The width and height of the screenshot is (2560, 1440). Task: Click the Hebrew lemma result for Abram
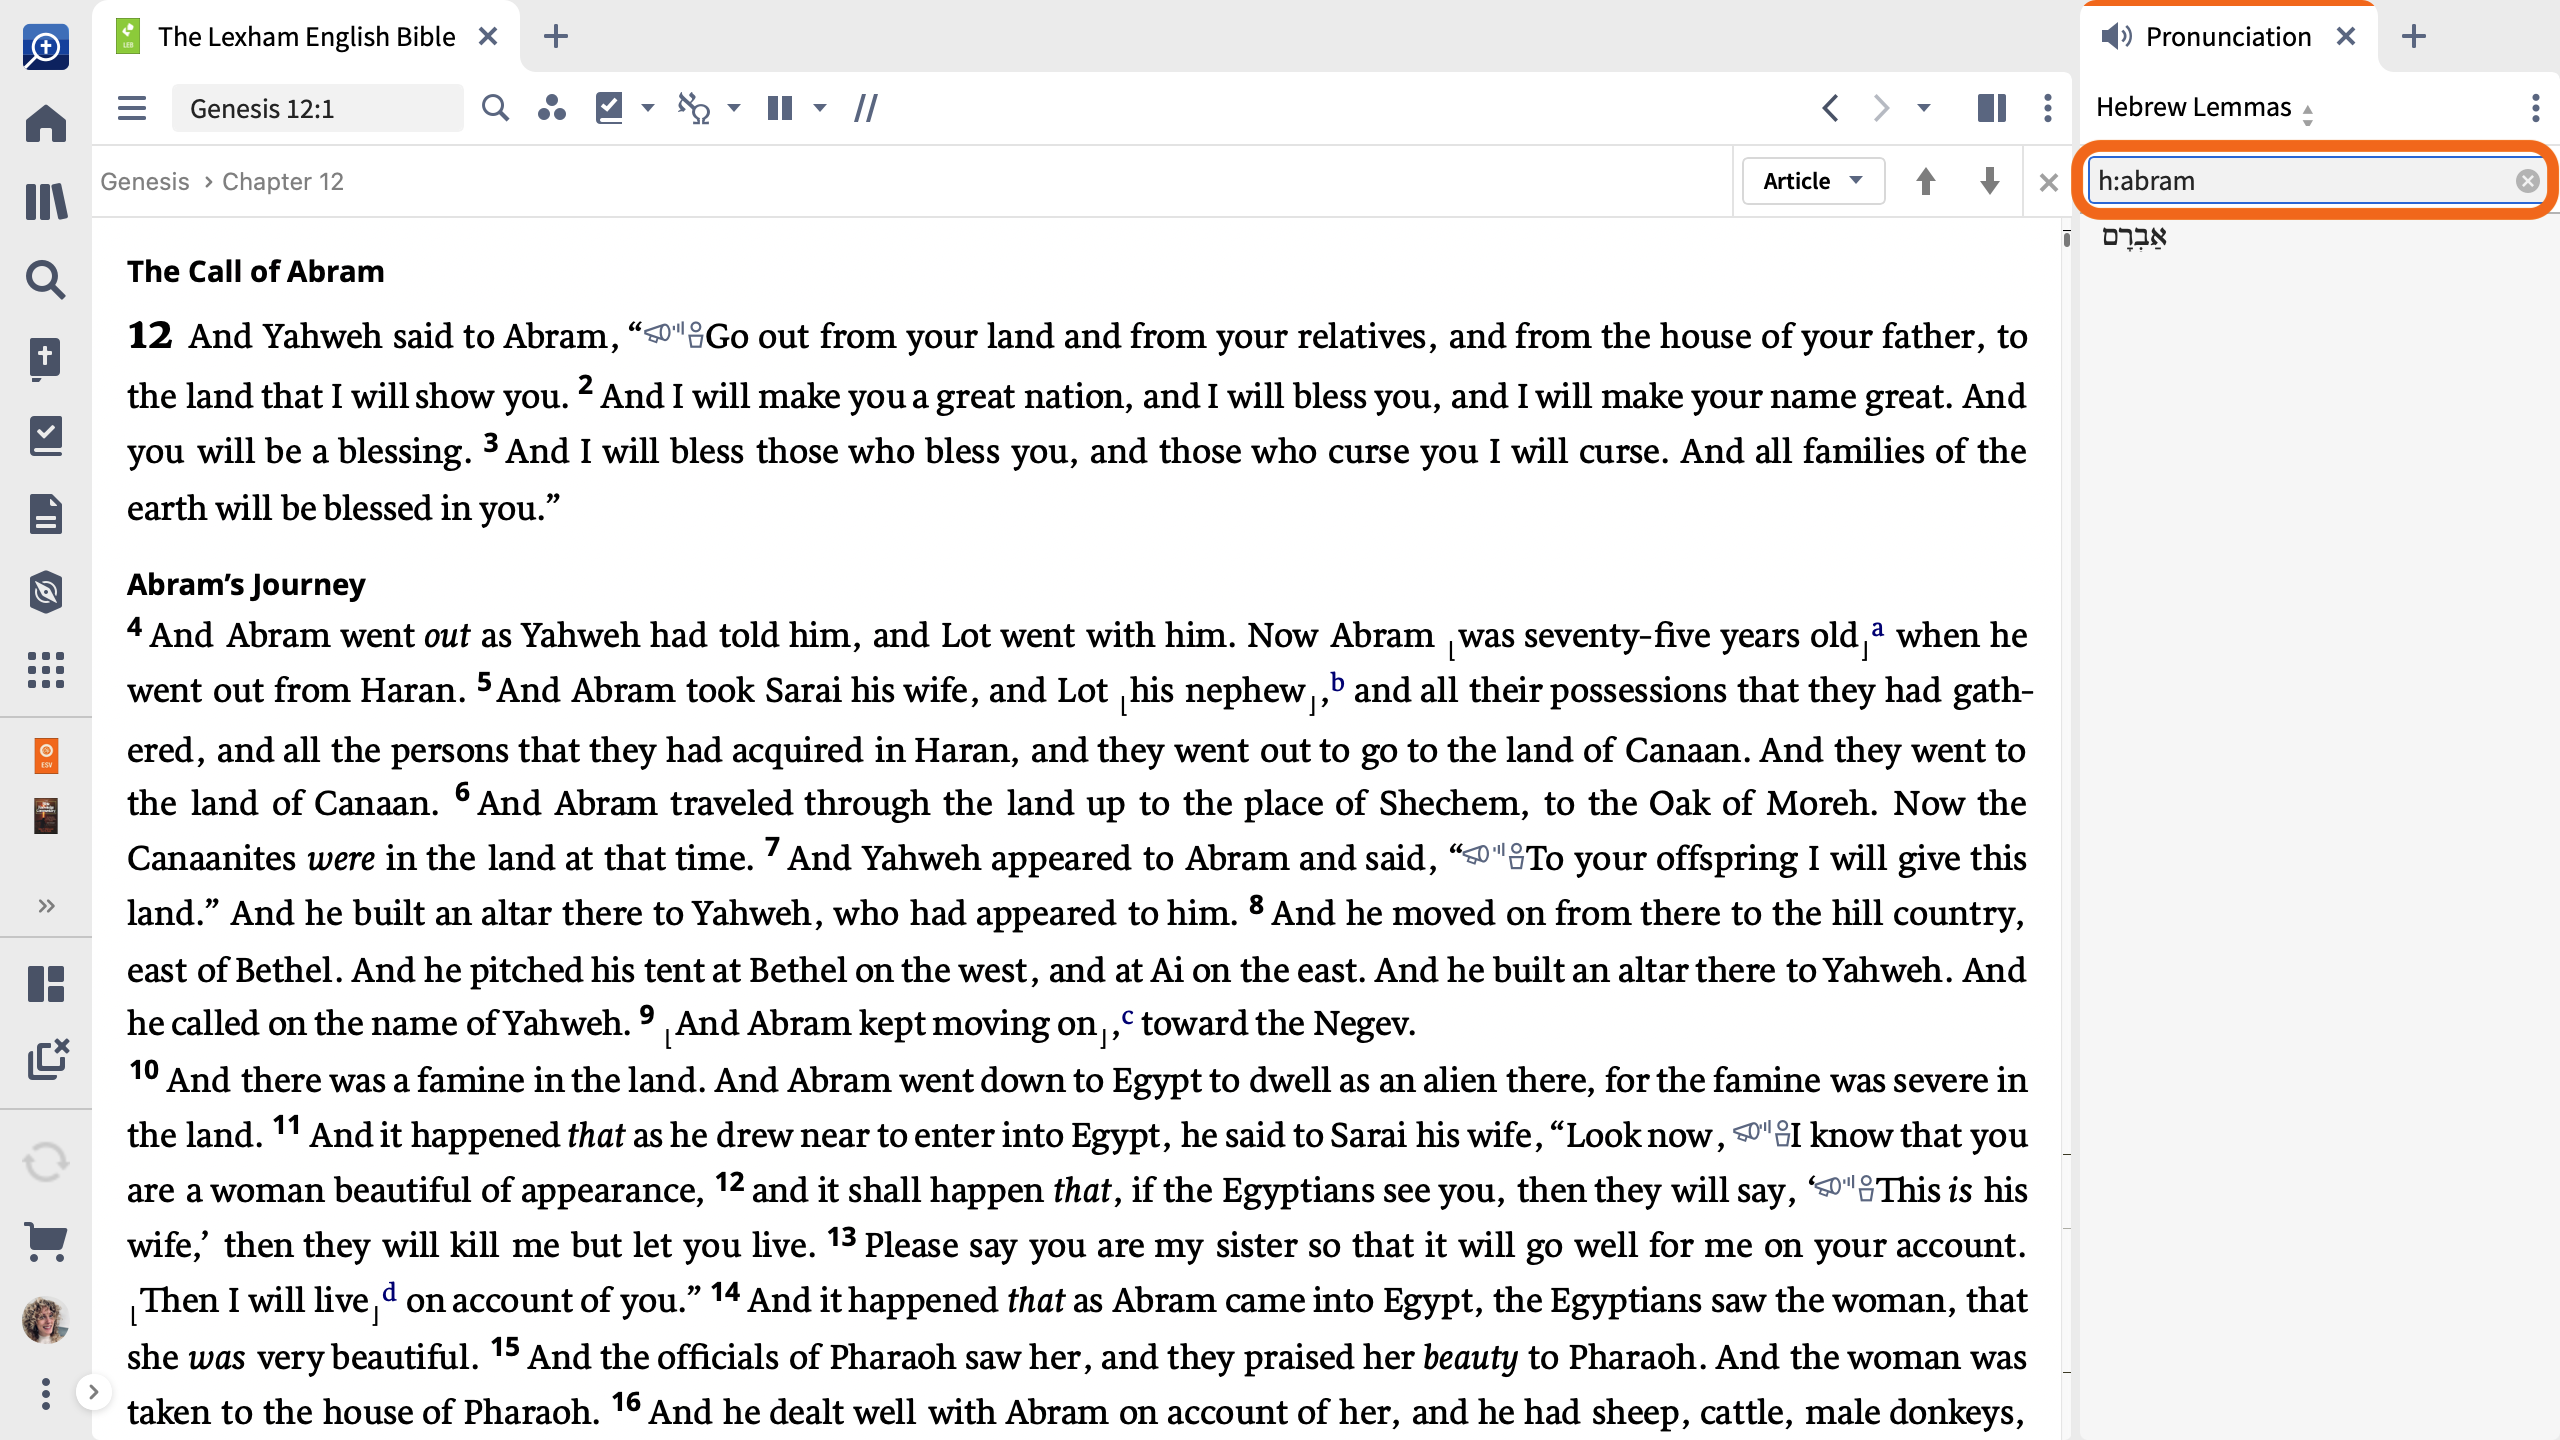(2134, 238)
